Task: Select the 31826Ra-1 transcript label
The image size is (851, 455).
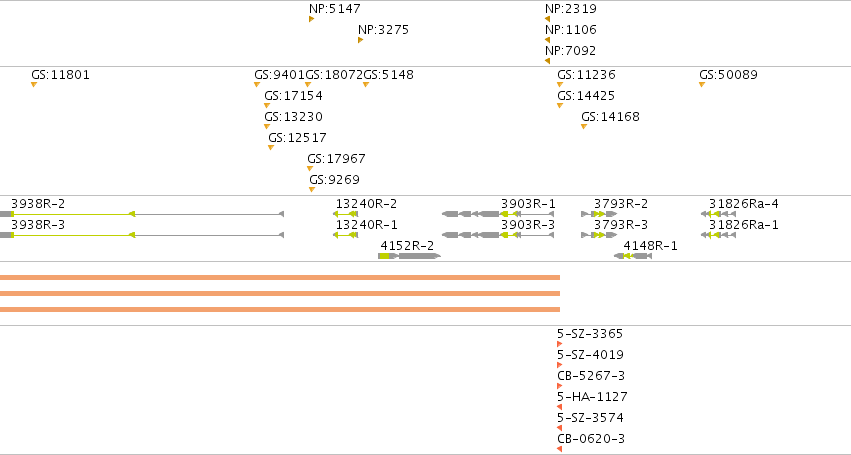Action: (744, 225)
